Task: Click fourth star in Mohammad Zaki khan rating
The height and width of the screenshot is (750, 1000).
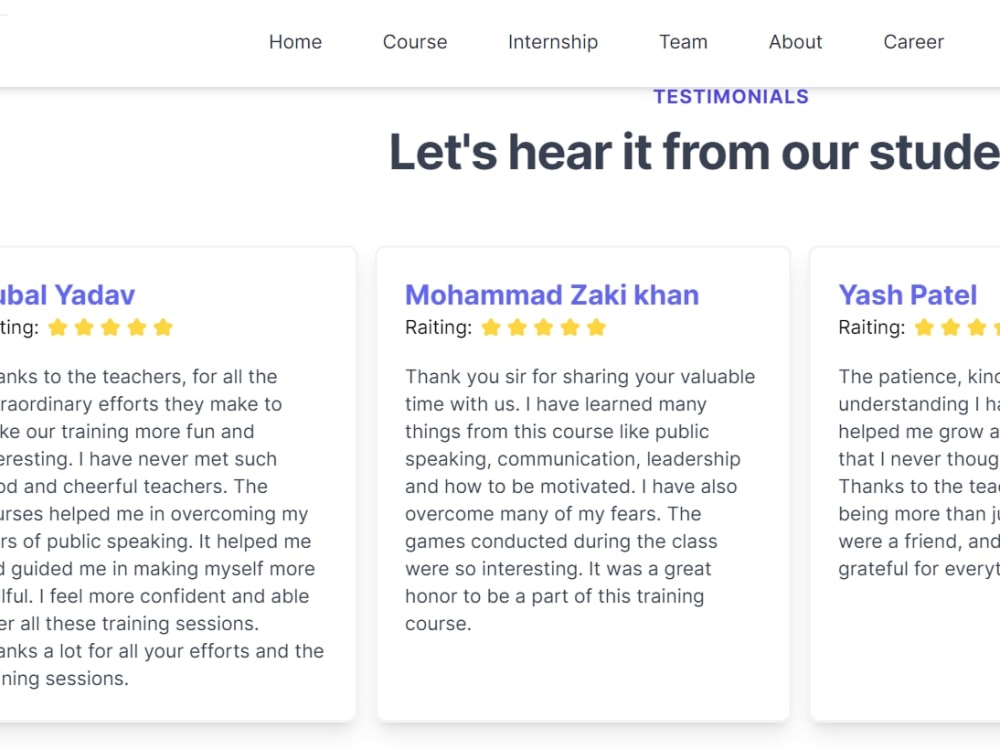Action: [570, 327]
